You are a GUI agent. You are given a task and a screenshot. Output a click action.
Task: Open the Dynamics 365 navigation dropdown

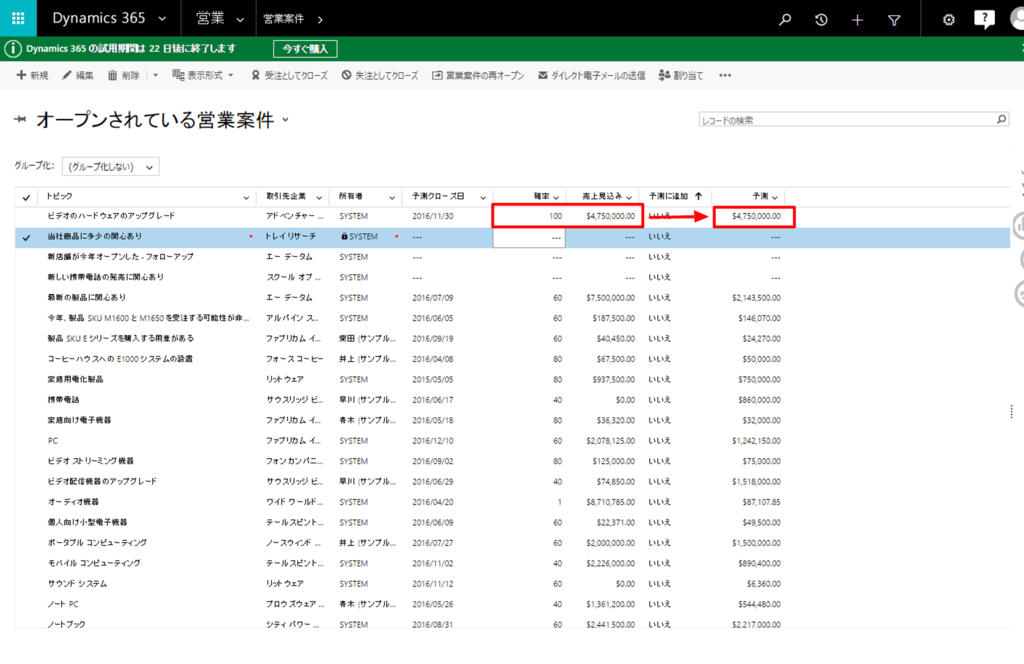coord(163,19)
